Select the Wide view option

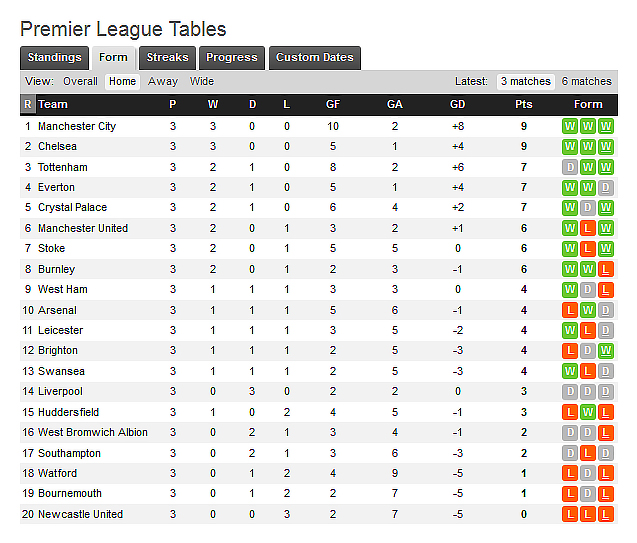(202, 82)
